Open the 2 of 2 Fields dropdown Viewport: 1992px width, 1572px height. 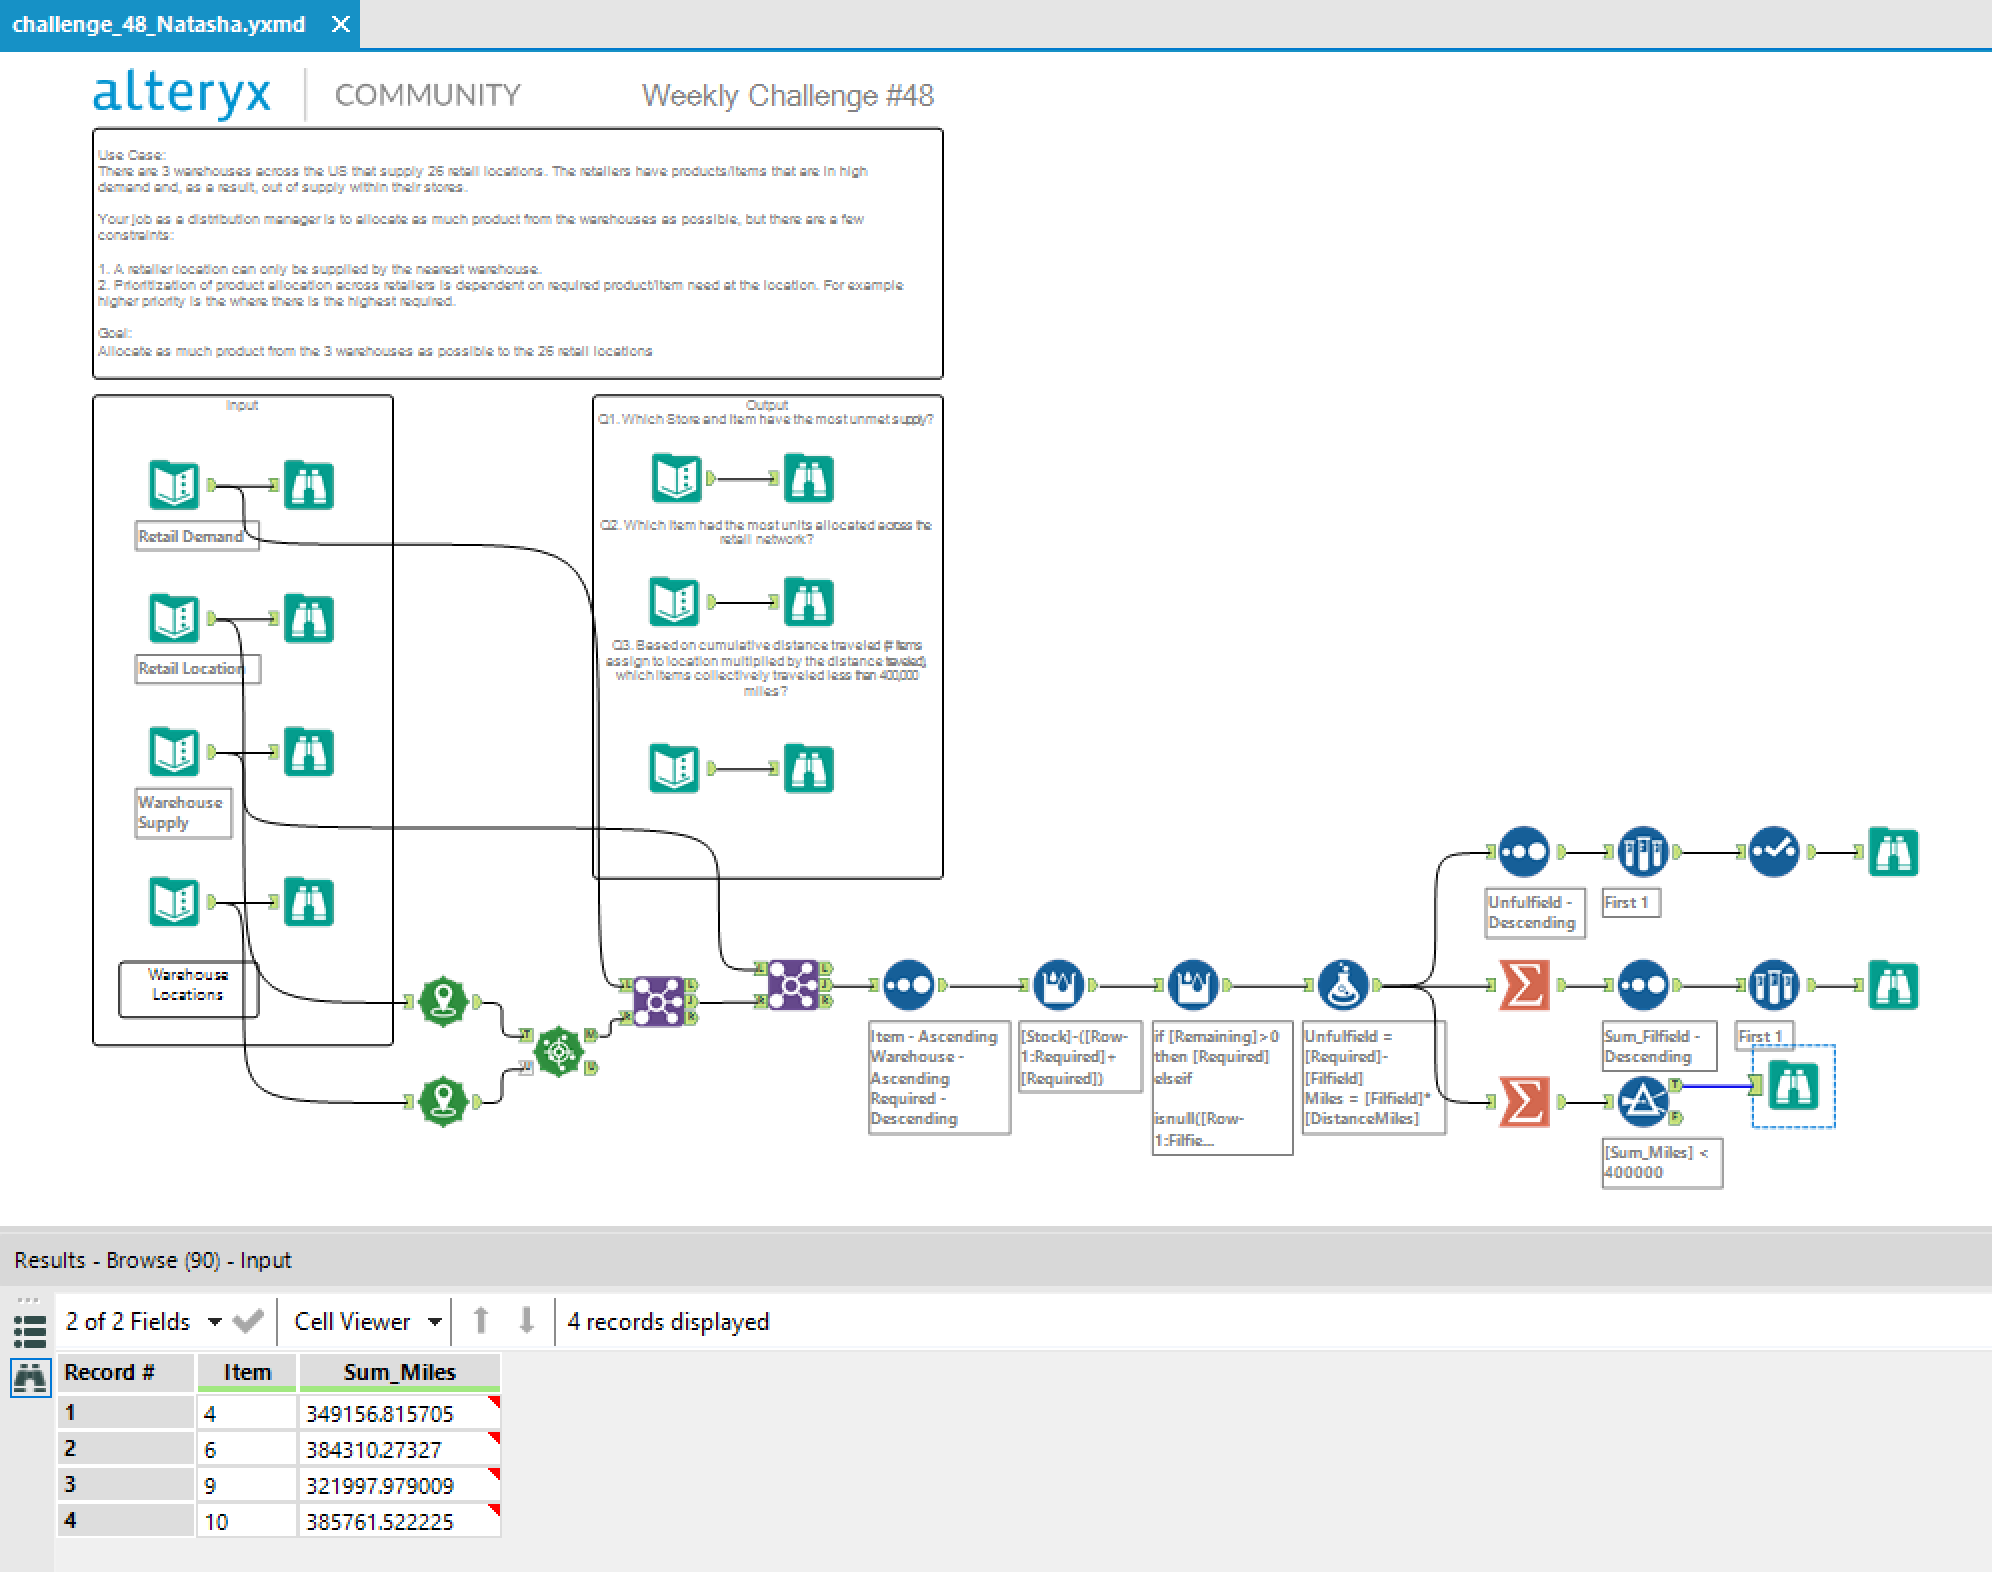145,1321
